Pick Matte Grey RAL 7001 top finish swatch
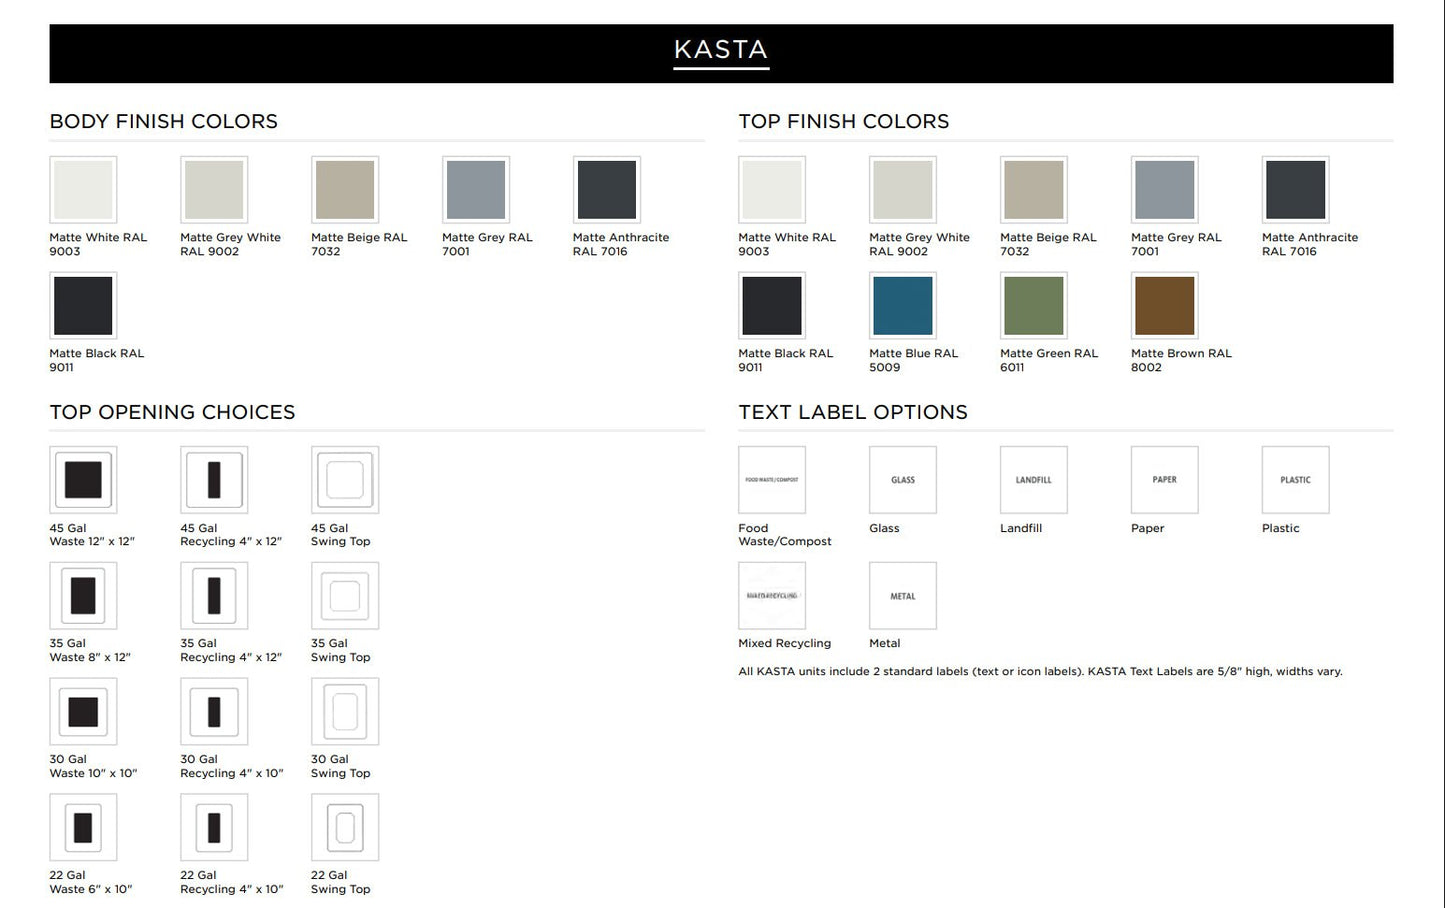Image resolution: width=1445 pixels, height=908 pixels. coord(1165,190)
